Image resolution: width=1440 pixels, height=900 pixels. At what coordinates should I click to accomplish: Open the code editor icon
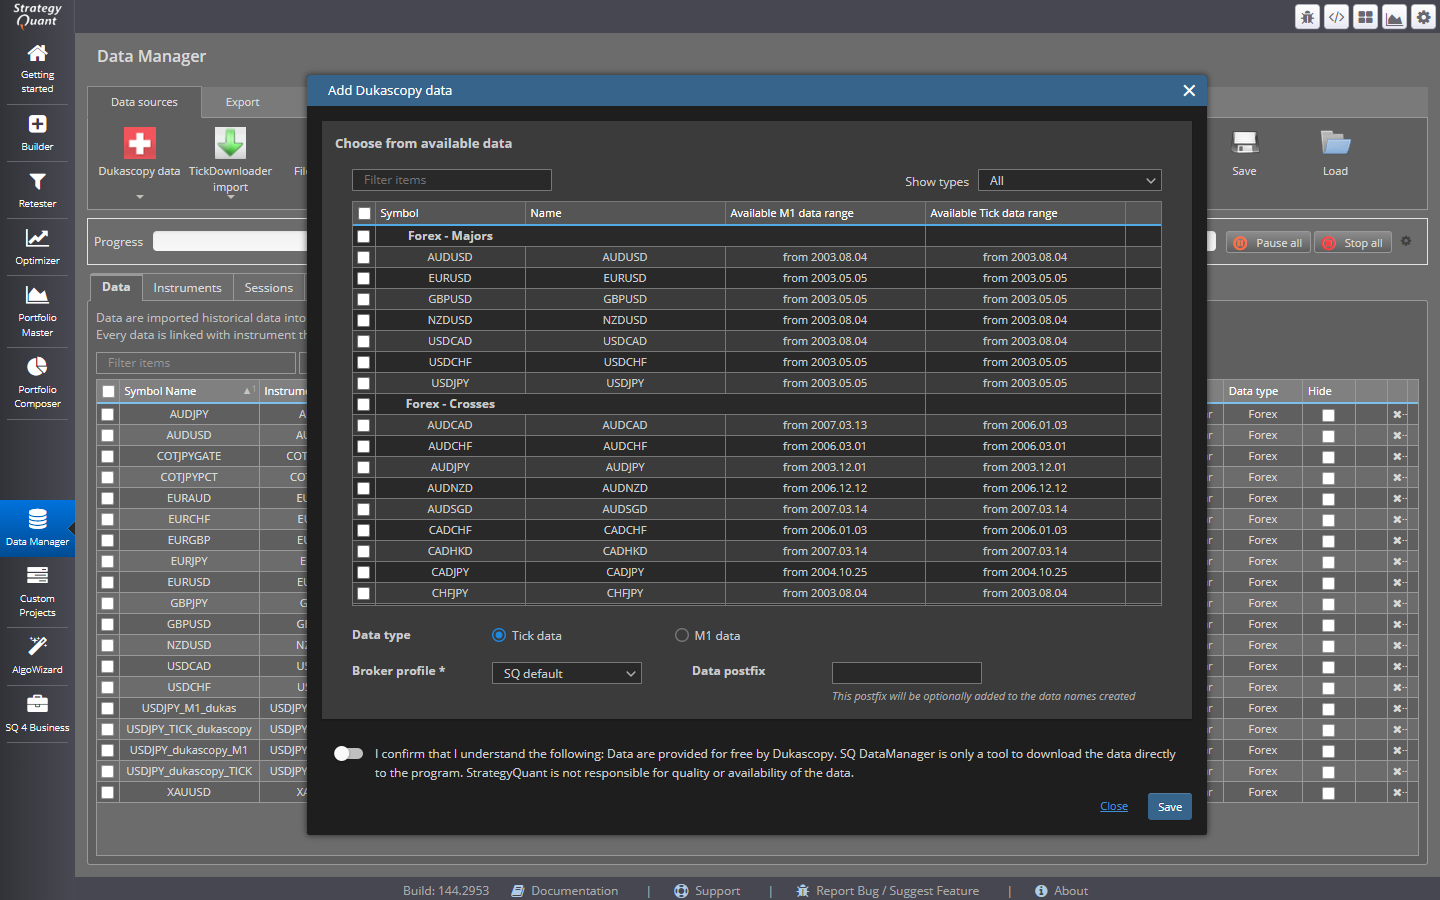pyautogui.click(x=1336, y=17)
